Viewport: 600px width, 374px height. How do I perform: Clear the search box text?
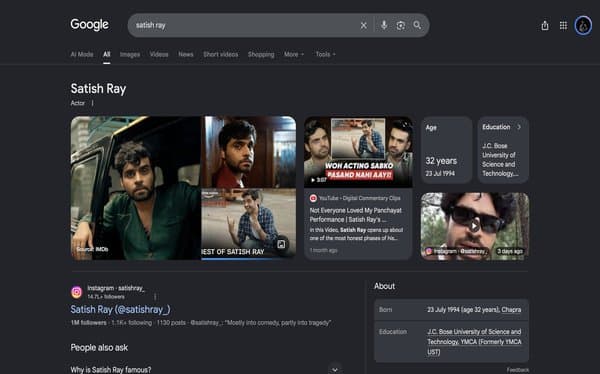tap(364, 26)
